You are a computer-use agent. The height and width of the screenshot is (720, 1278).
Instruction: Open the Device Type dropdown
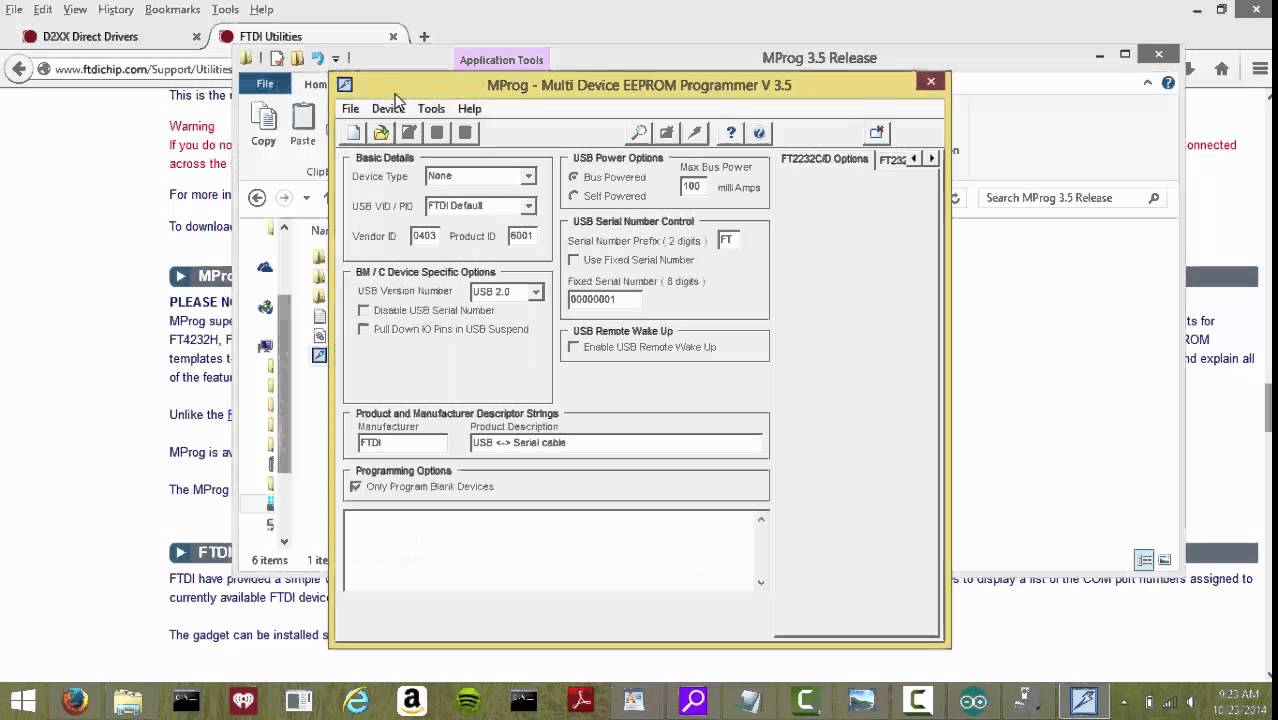click(x=528, y=176)
